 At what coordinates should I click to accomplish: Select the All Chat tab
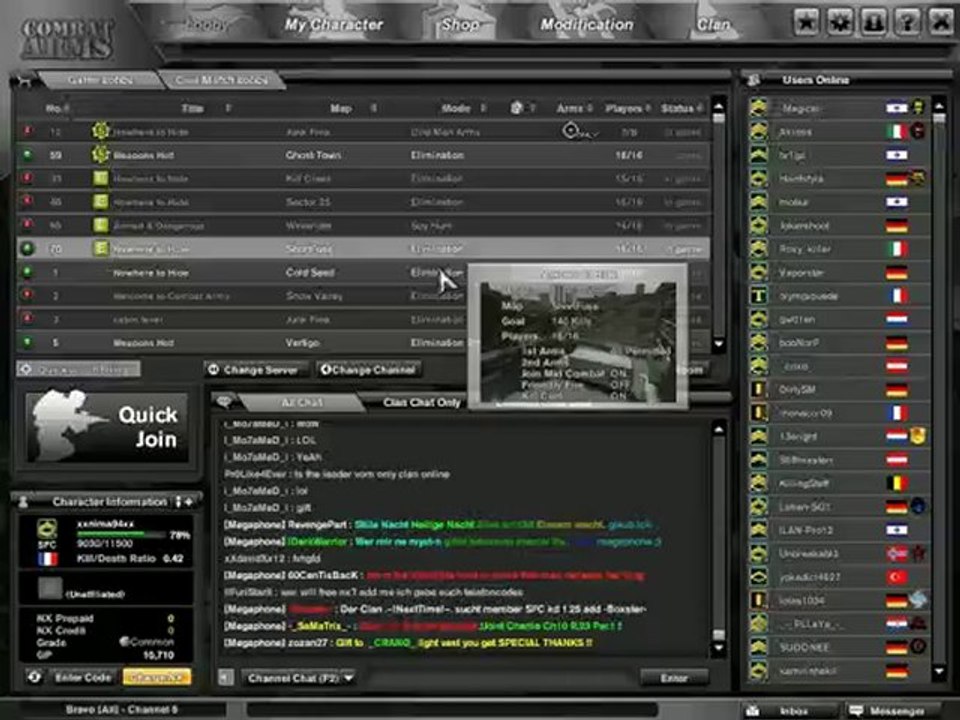pyautogui.click(x=302, y=402)
